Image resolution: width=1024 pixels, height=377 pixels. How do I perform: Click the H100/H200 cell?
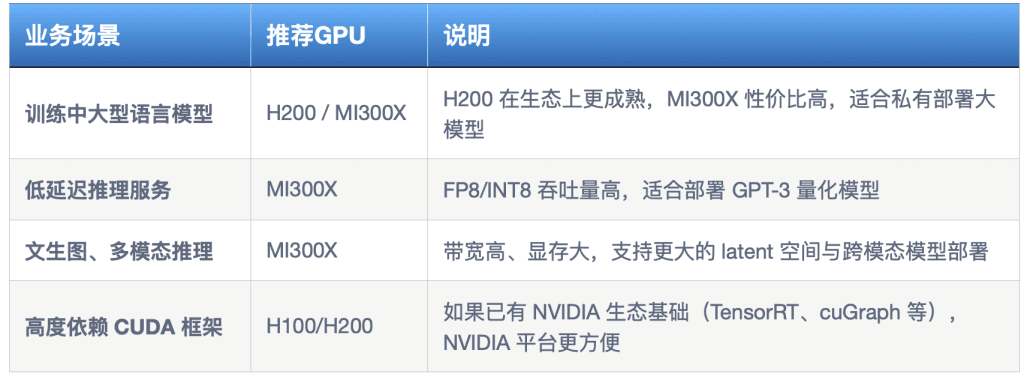click(339, 326)
